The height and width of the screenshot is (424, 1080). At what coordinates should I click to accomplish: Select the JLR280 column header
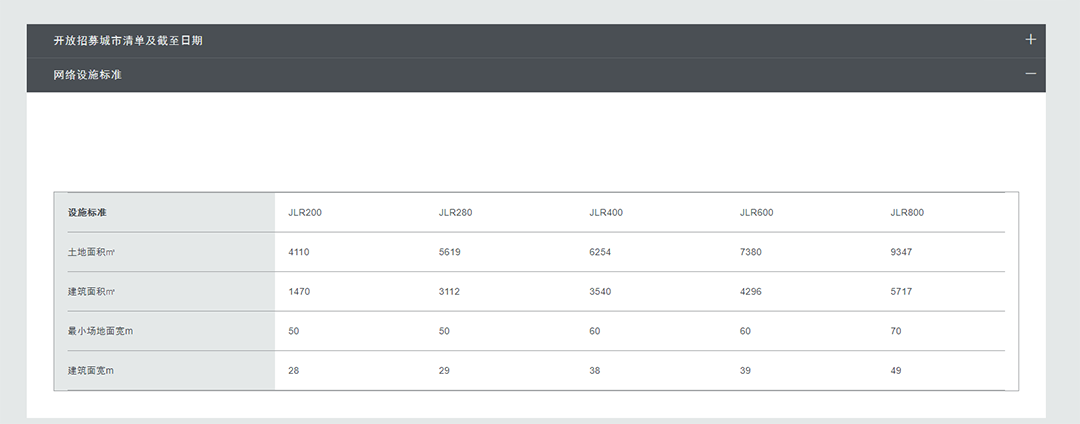455,213
